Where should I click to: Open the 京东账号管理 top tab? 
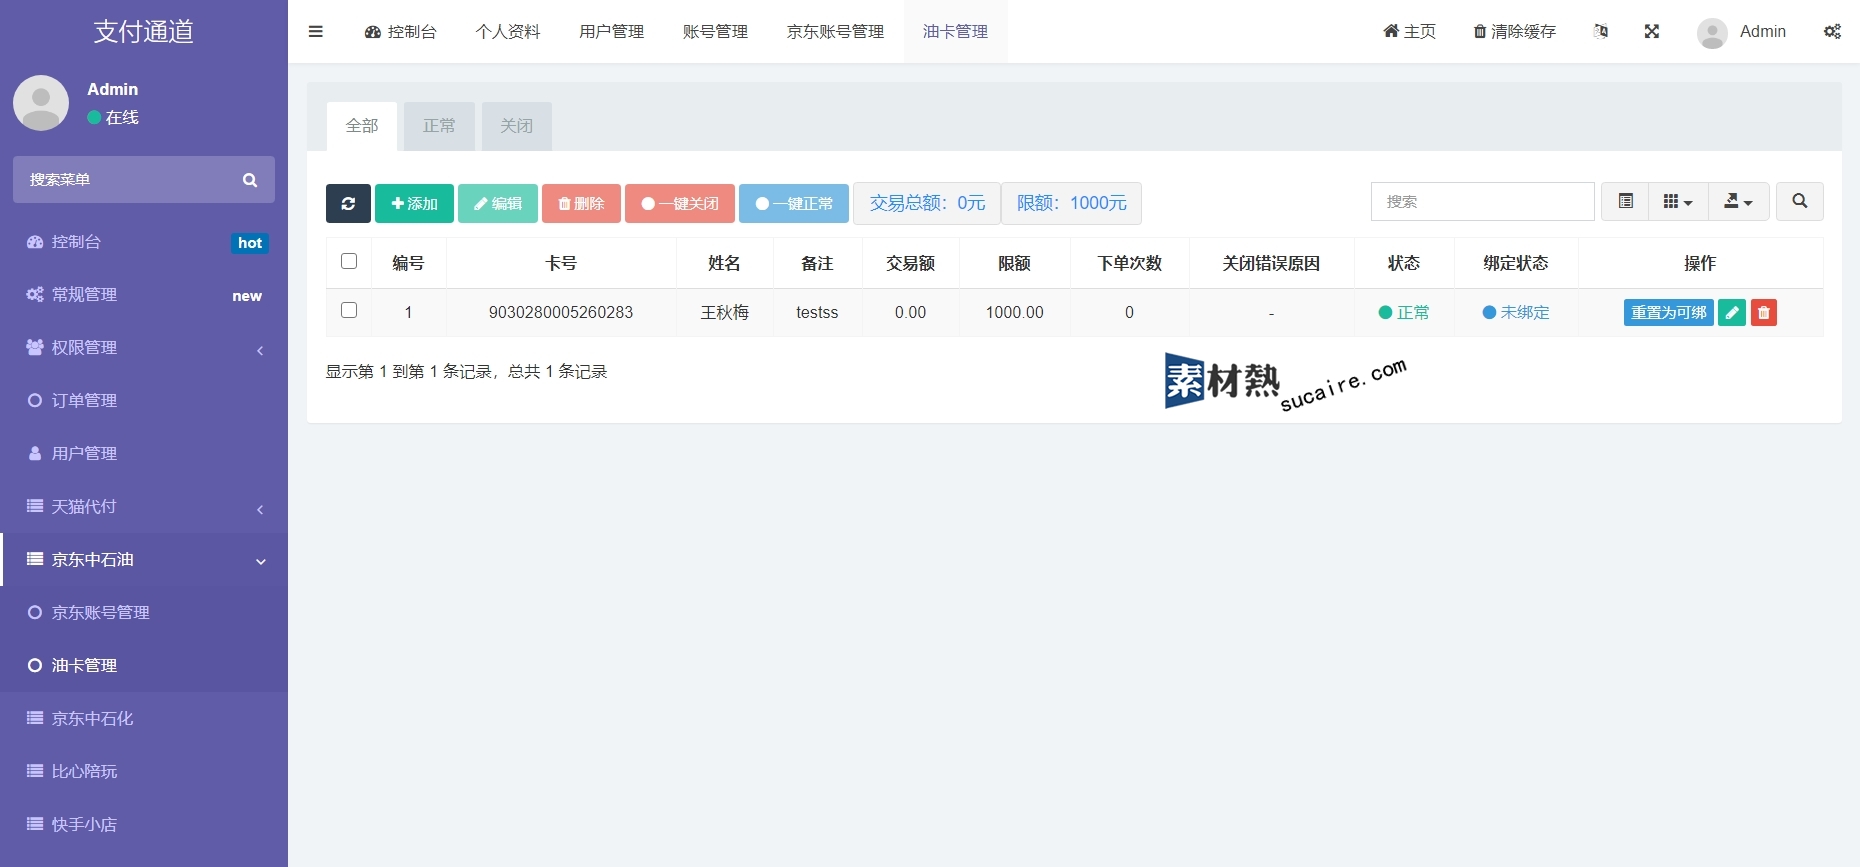pyautogui.click(x=836, y=32)
